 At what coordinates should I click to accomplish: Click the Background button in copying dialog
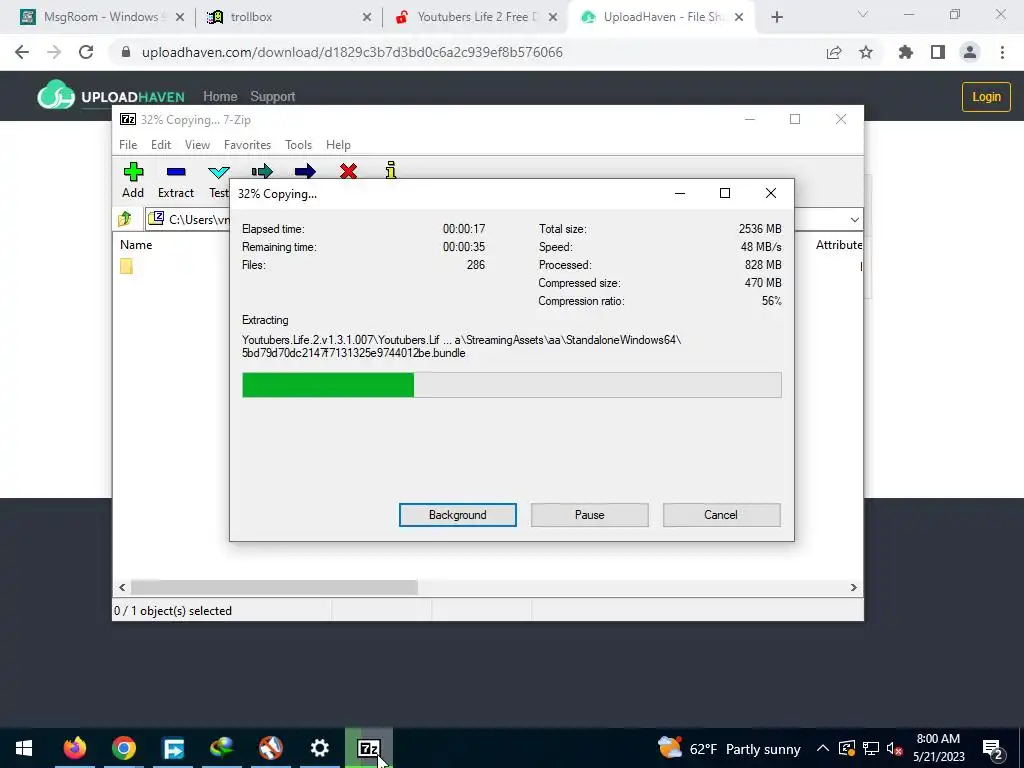[x=458, y=515]
